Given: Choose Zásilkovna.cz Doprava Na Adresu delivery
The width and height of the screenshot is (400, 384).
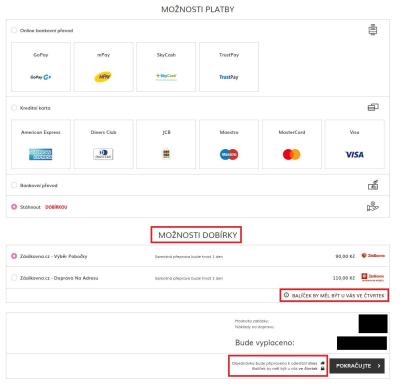Looking at the screenshot, I should point(14,278).
